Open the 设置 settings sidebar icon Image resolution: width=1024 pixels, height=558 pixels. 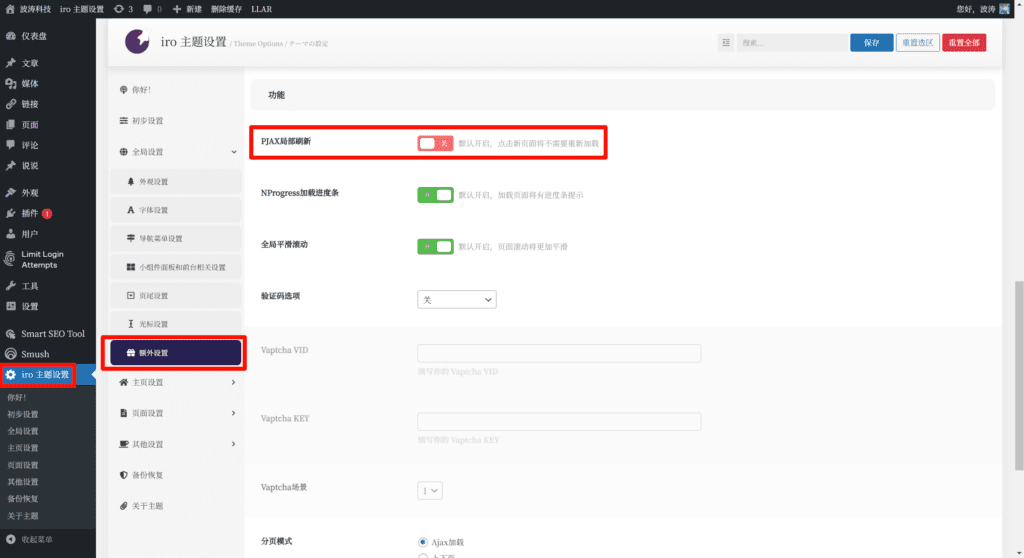pyautogui.click(x=10, y=306)
